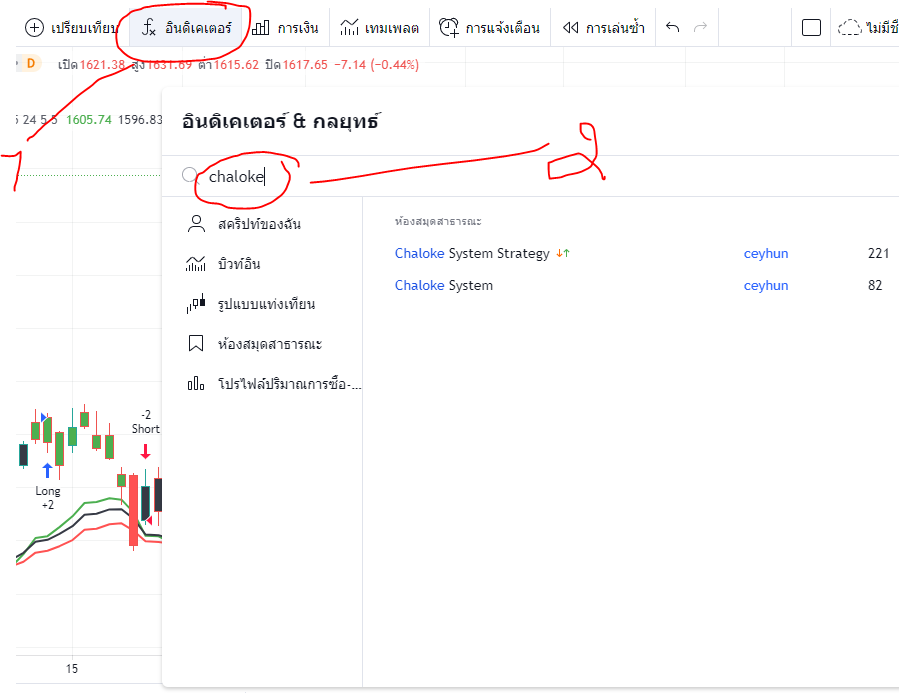Click the 1596.83 indicator value
Image resolution: width=899 pixels, height=693 pixels.
pos(140,120)
